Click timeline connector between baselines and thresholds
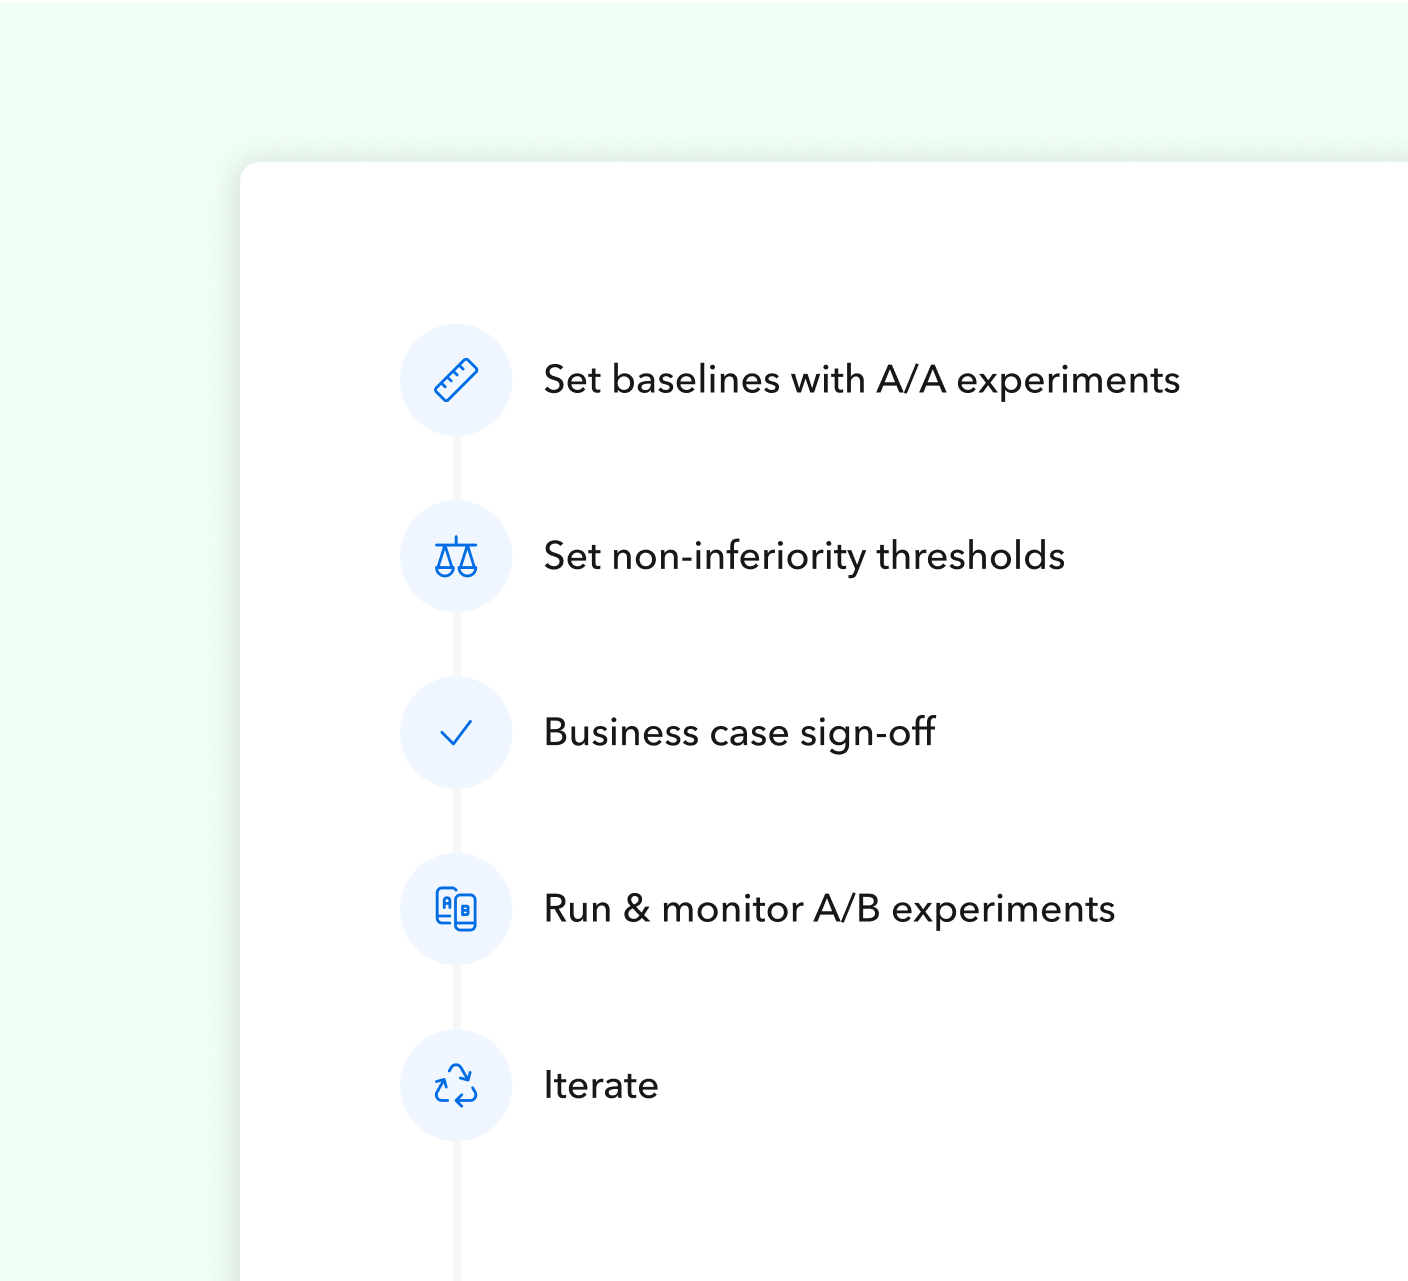Image resolution: width=1408 pixels, height=1281 pixels. 456,468
